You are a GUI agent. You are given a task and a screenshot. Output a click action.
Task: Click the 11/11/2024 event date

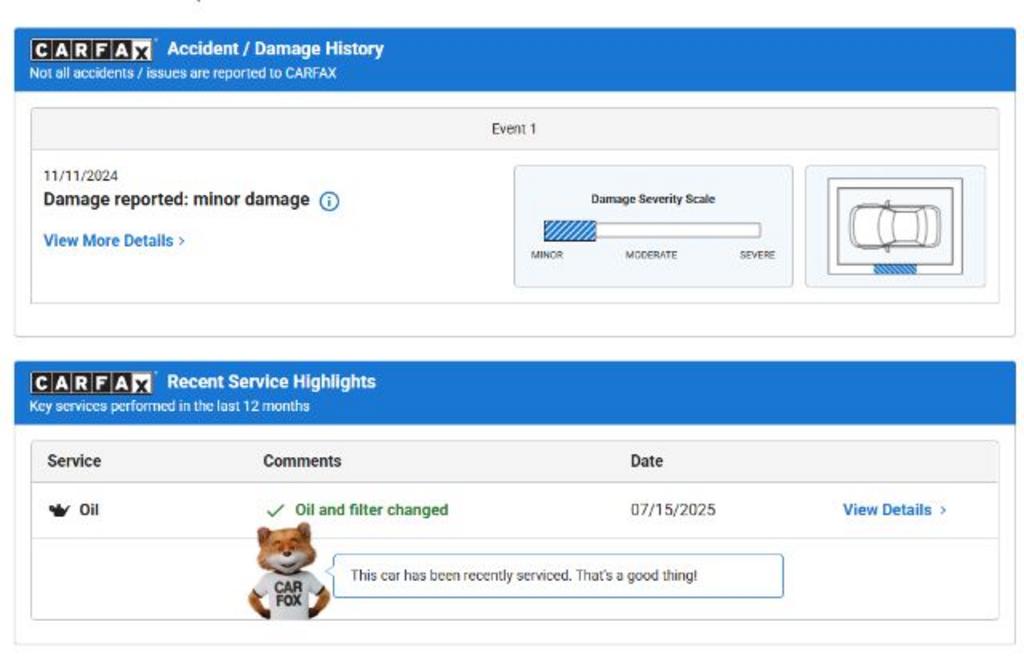click(81, 176)
